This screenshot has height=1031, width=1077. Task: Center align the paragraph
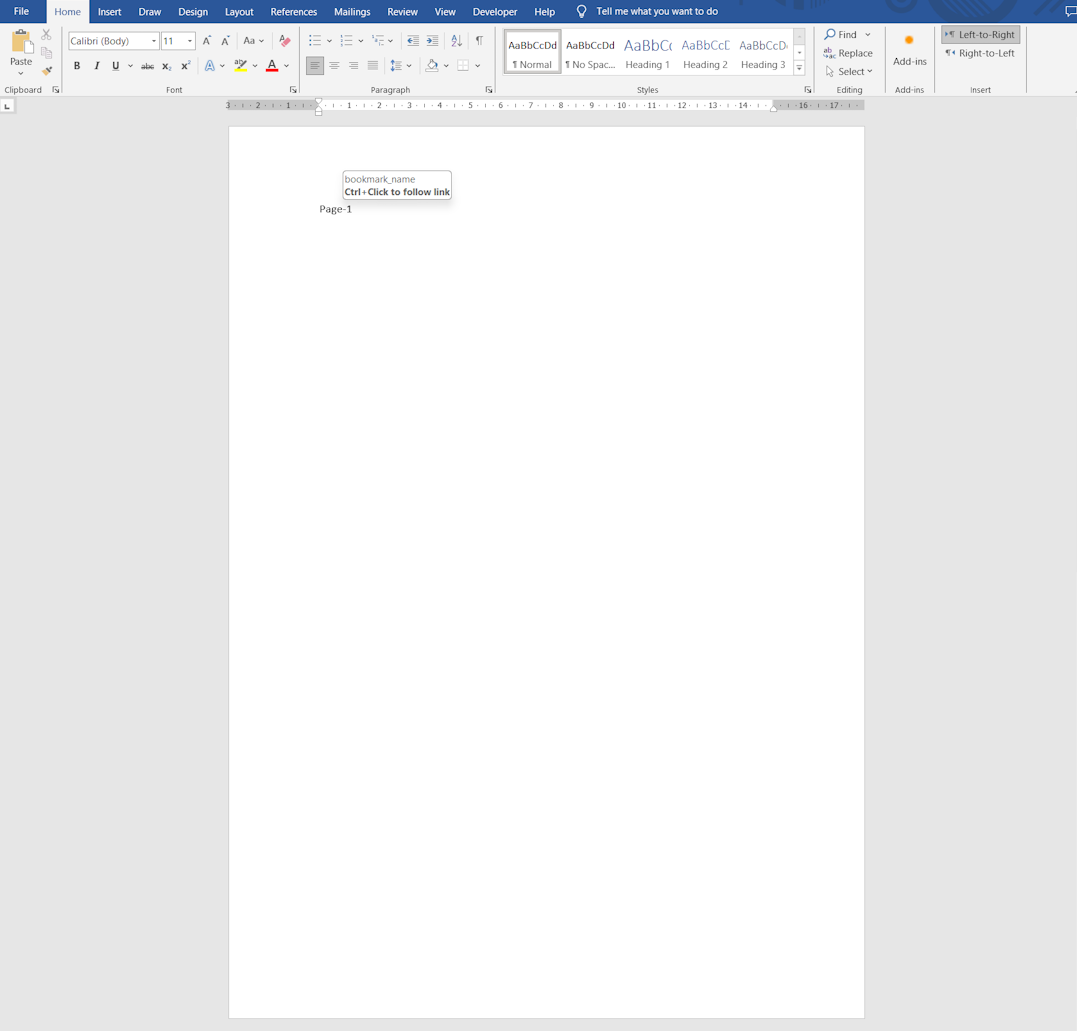click(334, 66)
